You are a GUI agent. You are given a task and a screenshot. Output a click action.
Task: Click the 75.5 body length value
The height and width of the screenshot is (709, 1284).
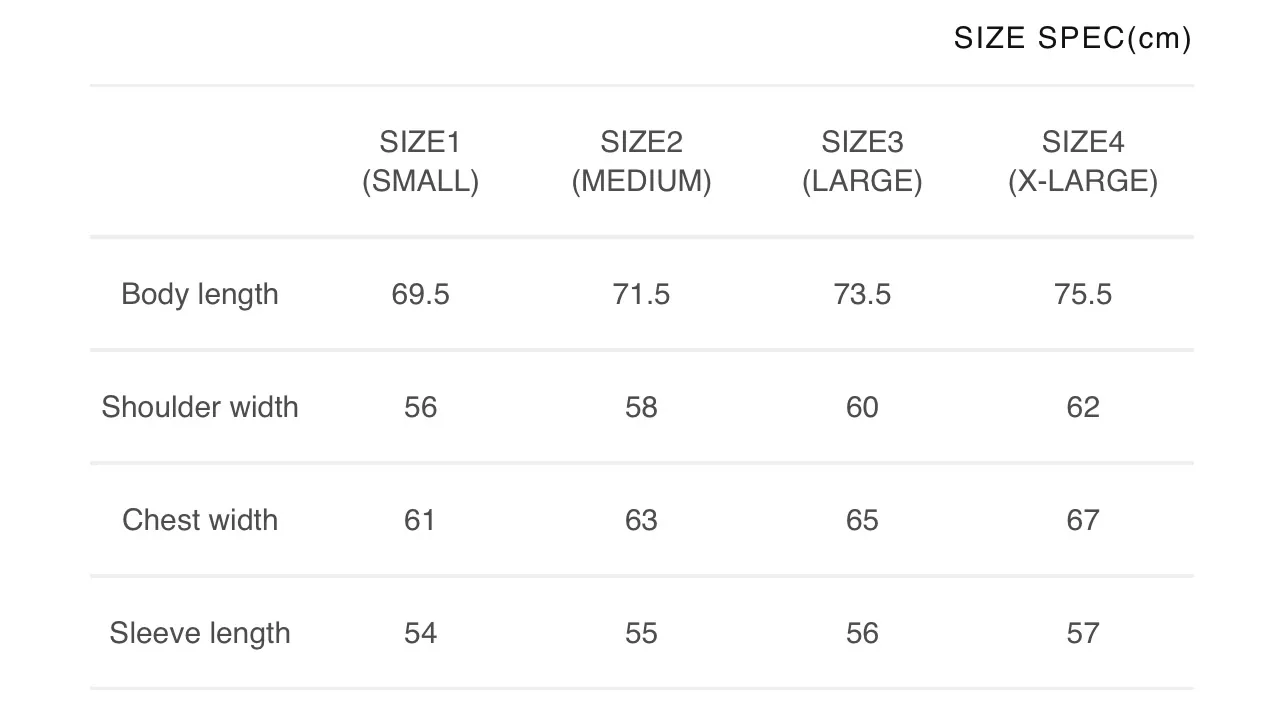[x=1083, y=294]
